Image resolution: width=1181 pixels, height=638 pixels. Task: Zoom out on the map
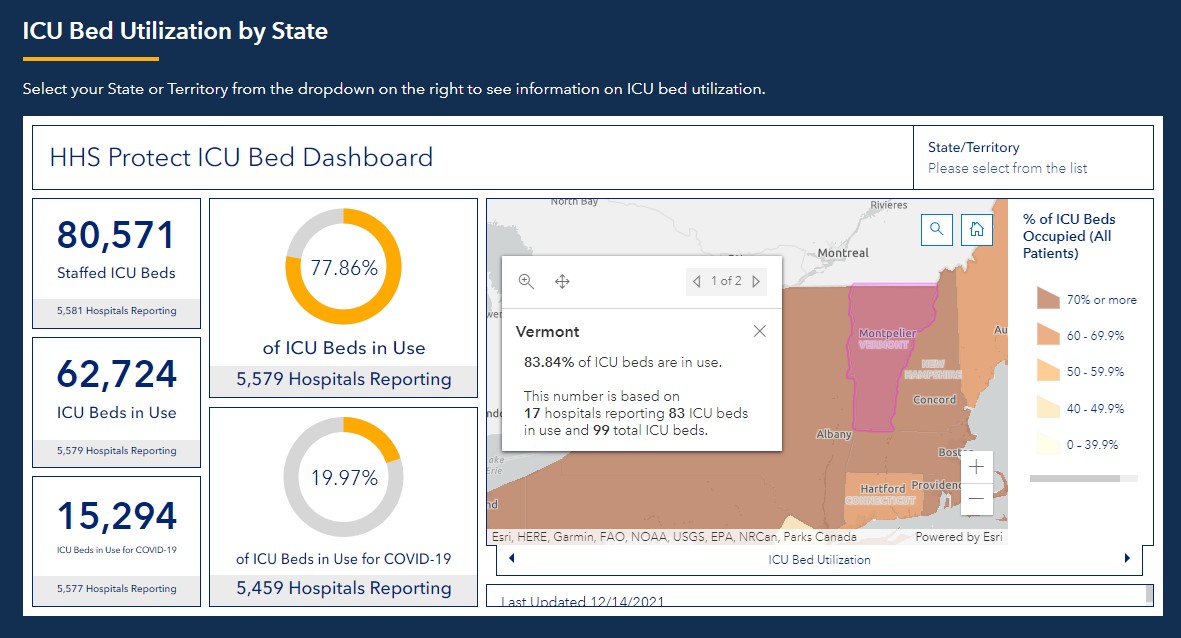976,498
